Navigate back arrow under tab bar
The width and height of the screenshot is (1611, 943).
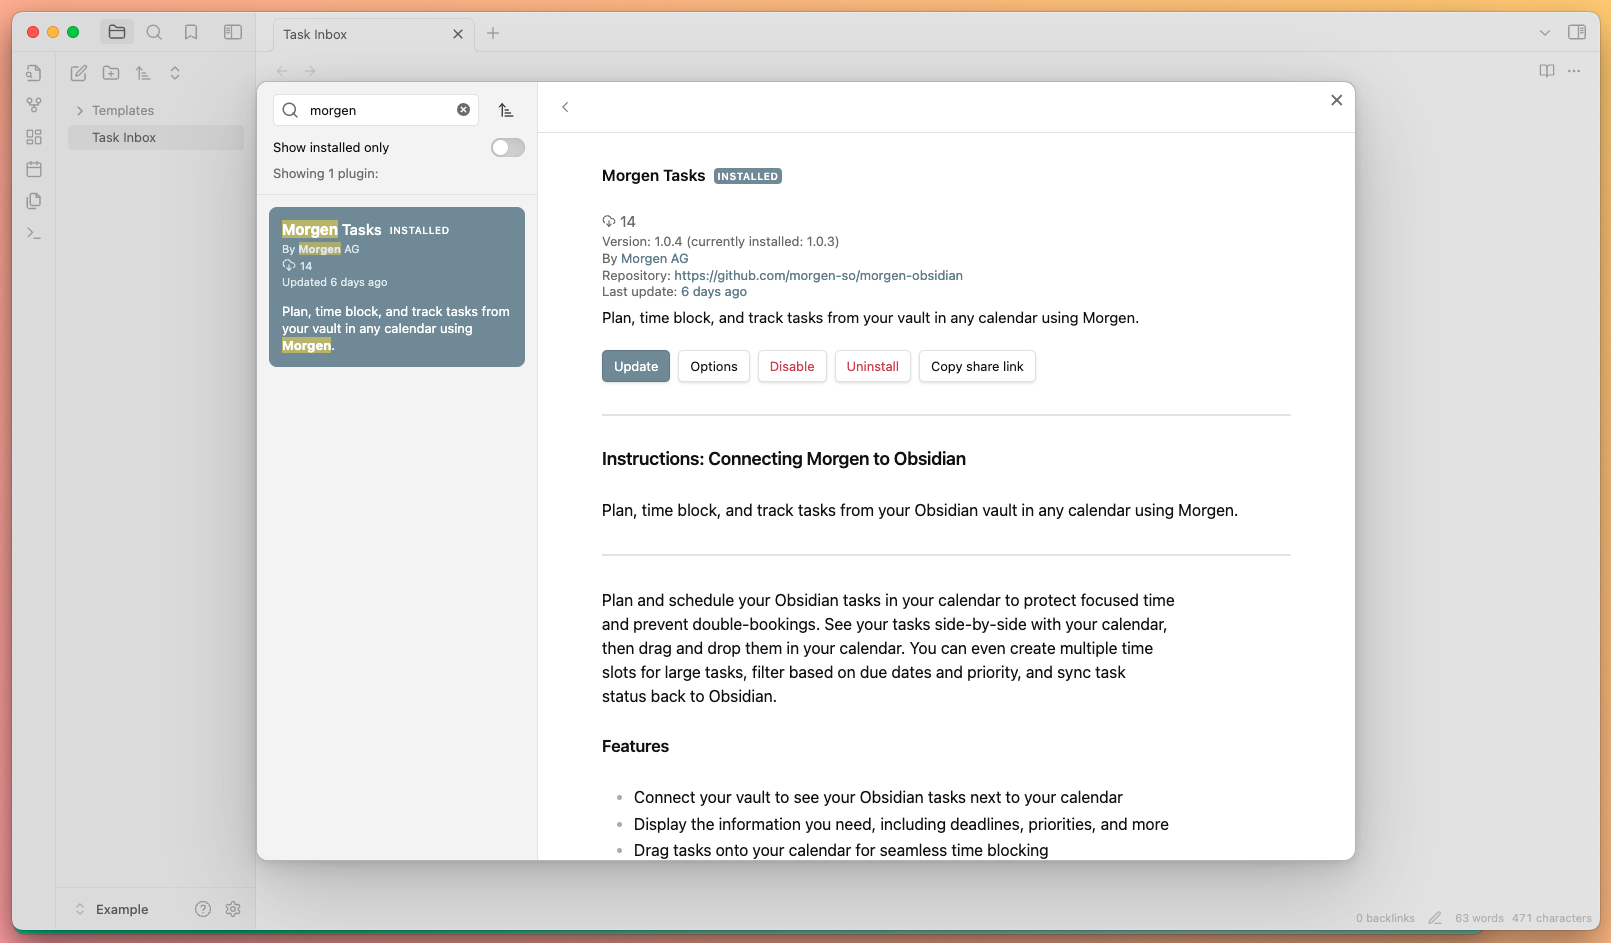(282, 71)
